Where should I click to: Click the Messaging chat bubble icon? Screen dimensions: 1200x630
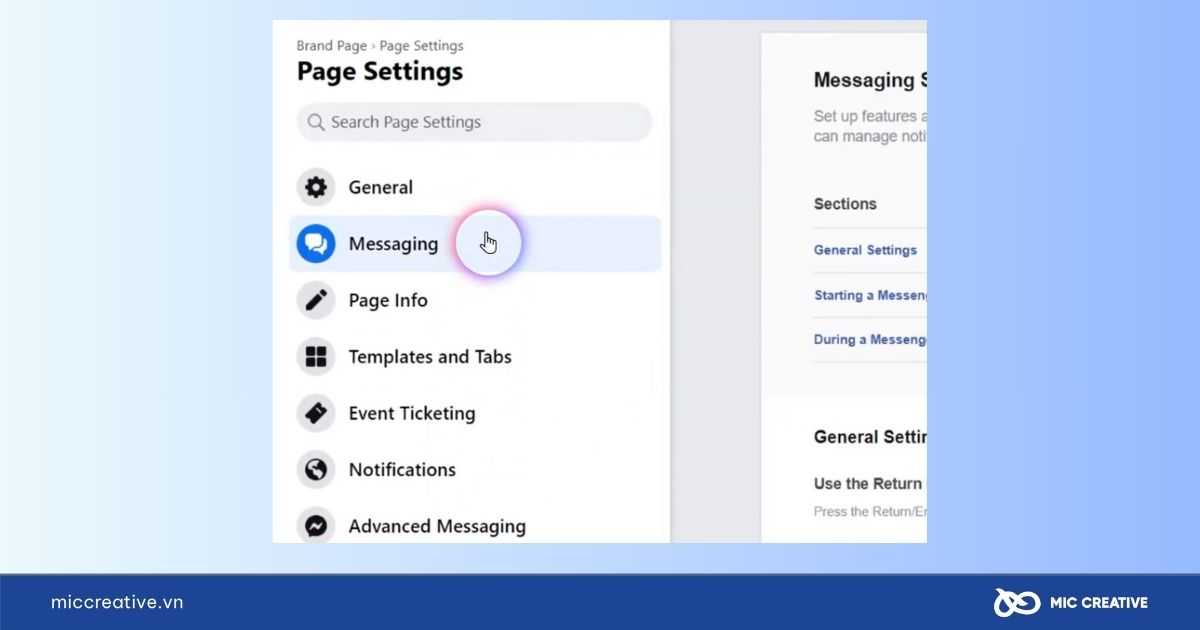(316, 244)
